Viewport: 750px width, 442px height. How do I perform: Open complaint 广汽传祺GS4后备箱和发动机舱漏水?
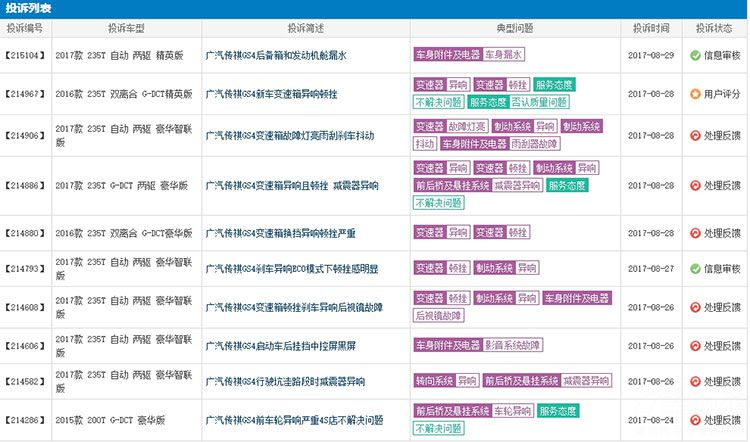[x=275, y=56]
